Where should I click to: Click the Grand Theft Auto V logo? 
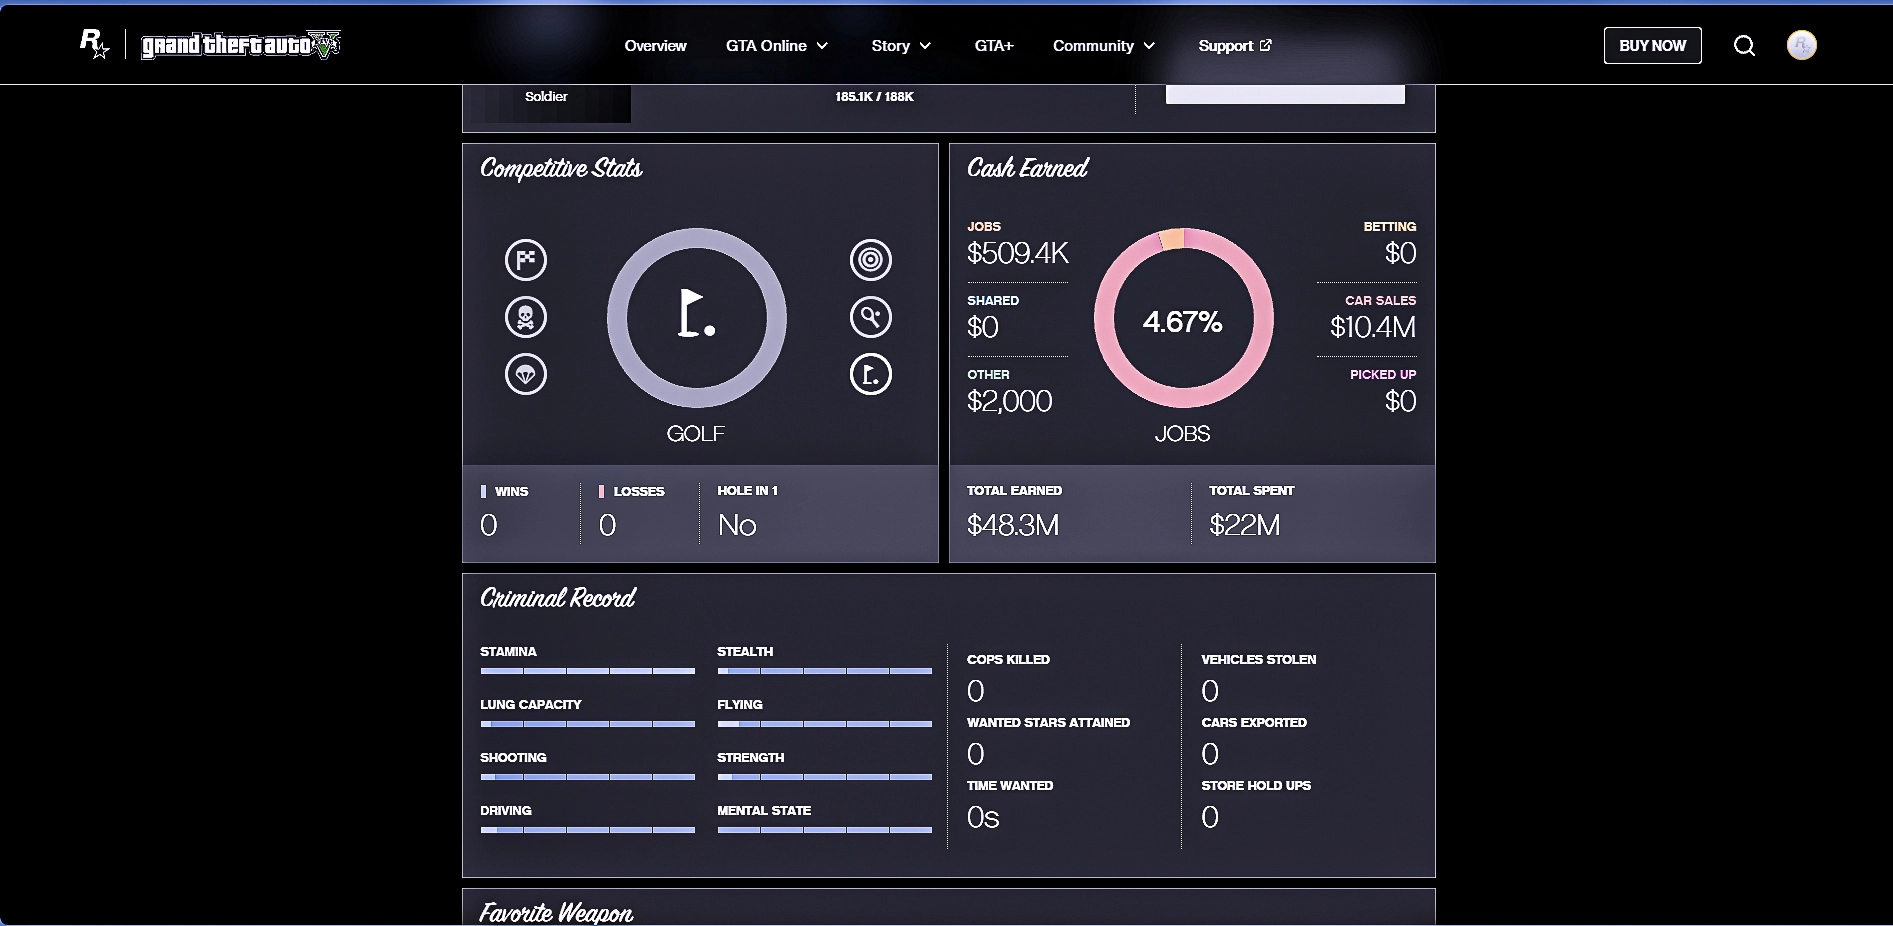(x=240, y=45)
